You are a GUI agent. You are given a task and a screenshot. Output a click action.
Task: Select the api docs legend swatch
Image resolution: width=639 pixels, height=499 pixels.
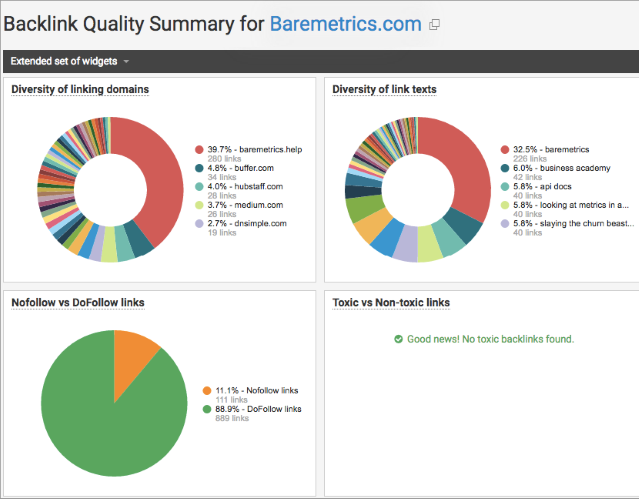click(505, 186)
